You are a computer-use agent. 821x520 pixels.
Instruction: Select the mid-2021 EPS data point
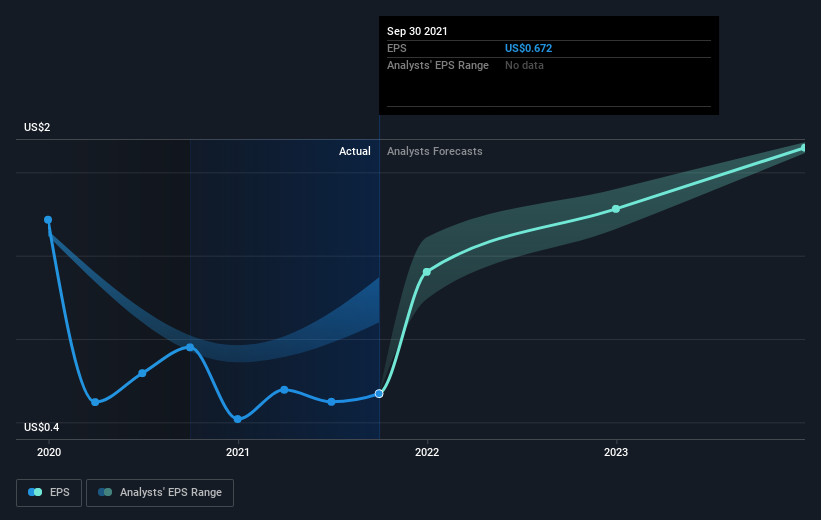(x=331, y=402)
